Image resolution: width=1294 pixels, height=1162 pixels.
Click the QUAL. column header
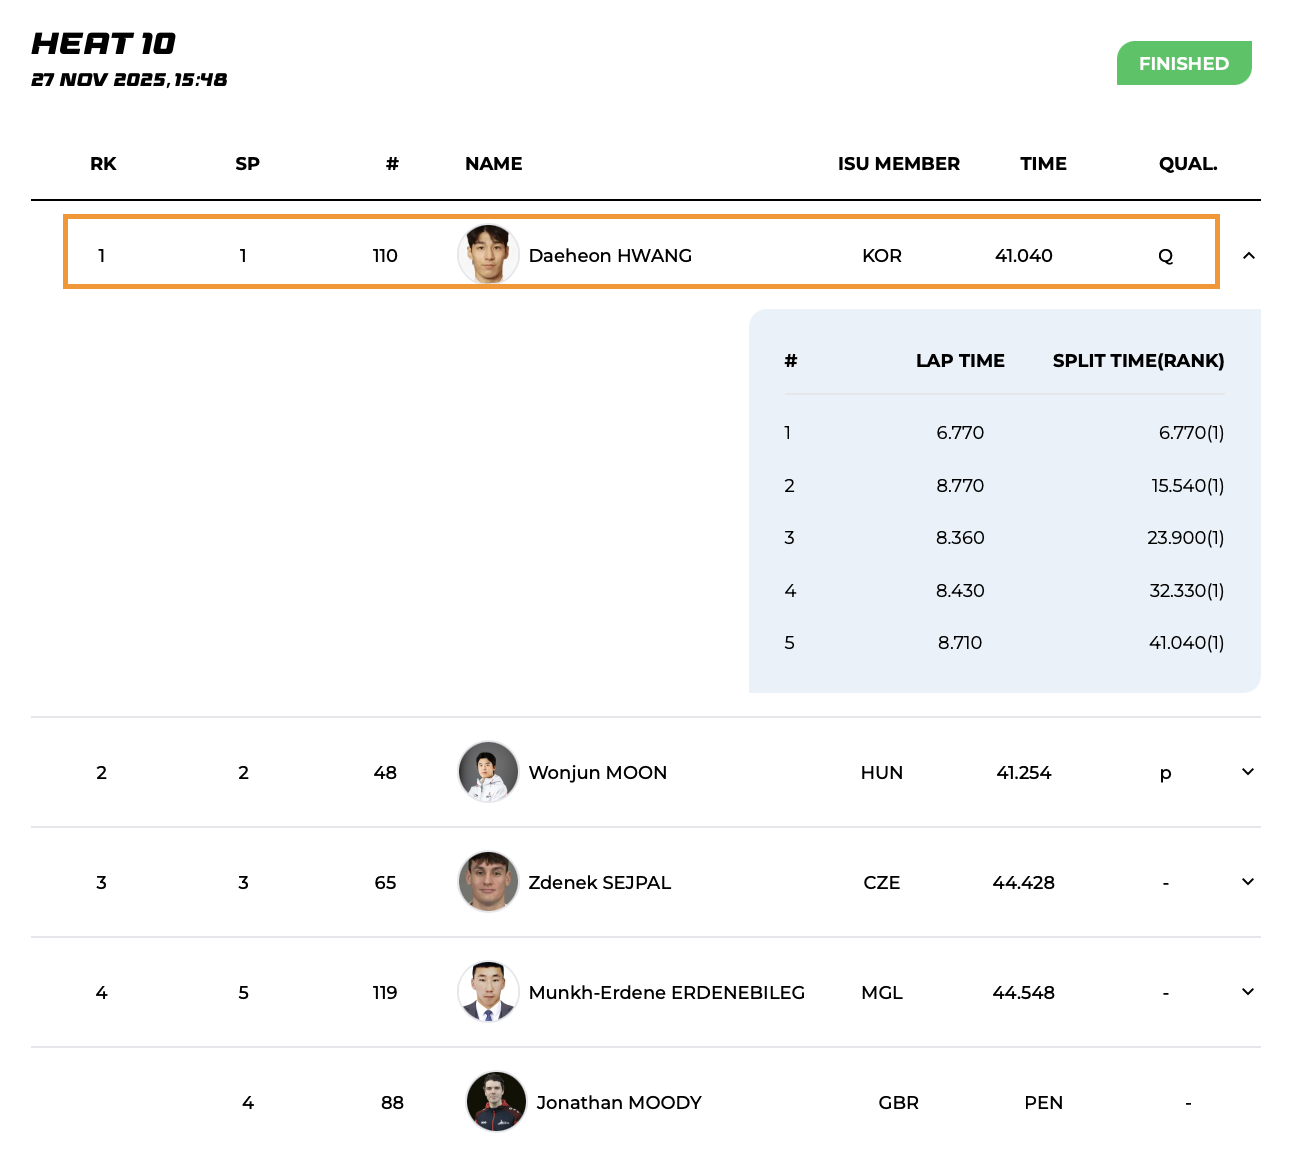(x=1187, y=164)
